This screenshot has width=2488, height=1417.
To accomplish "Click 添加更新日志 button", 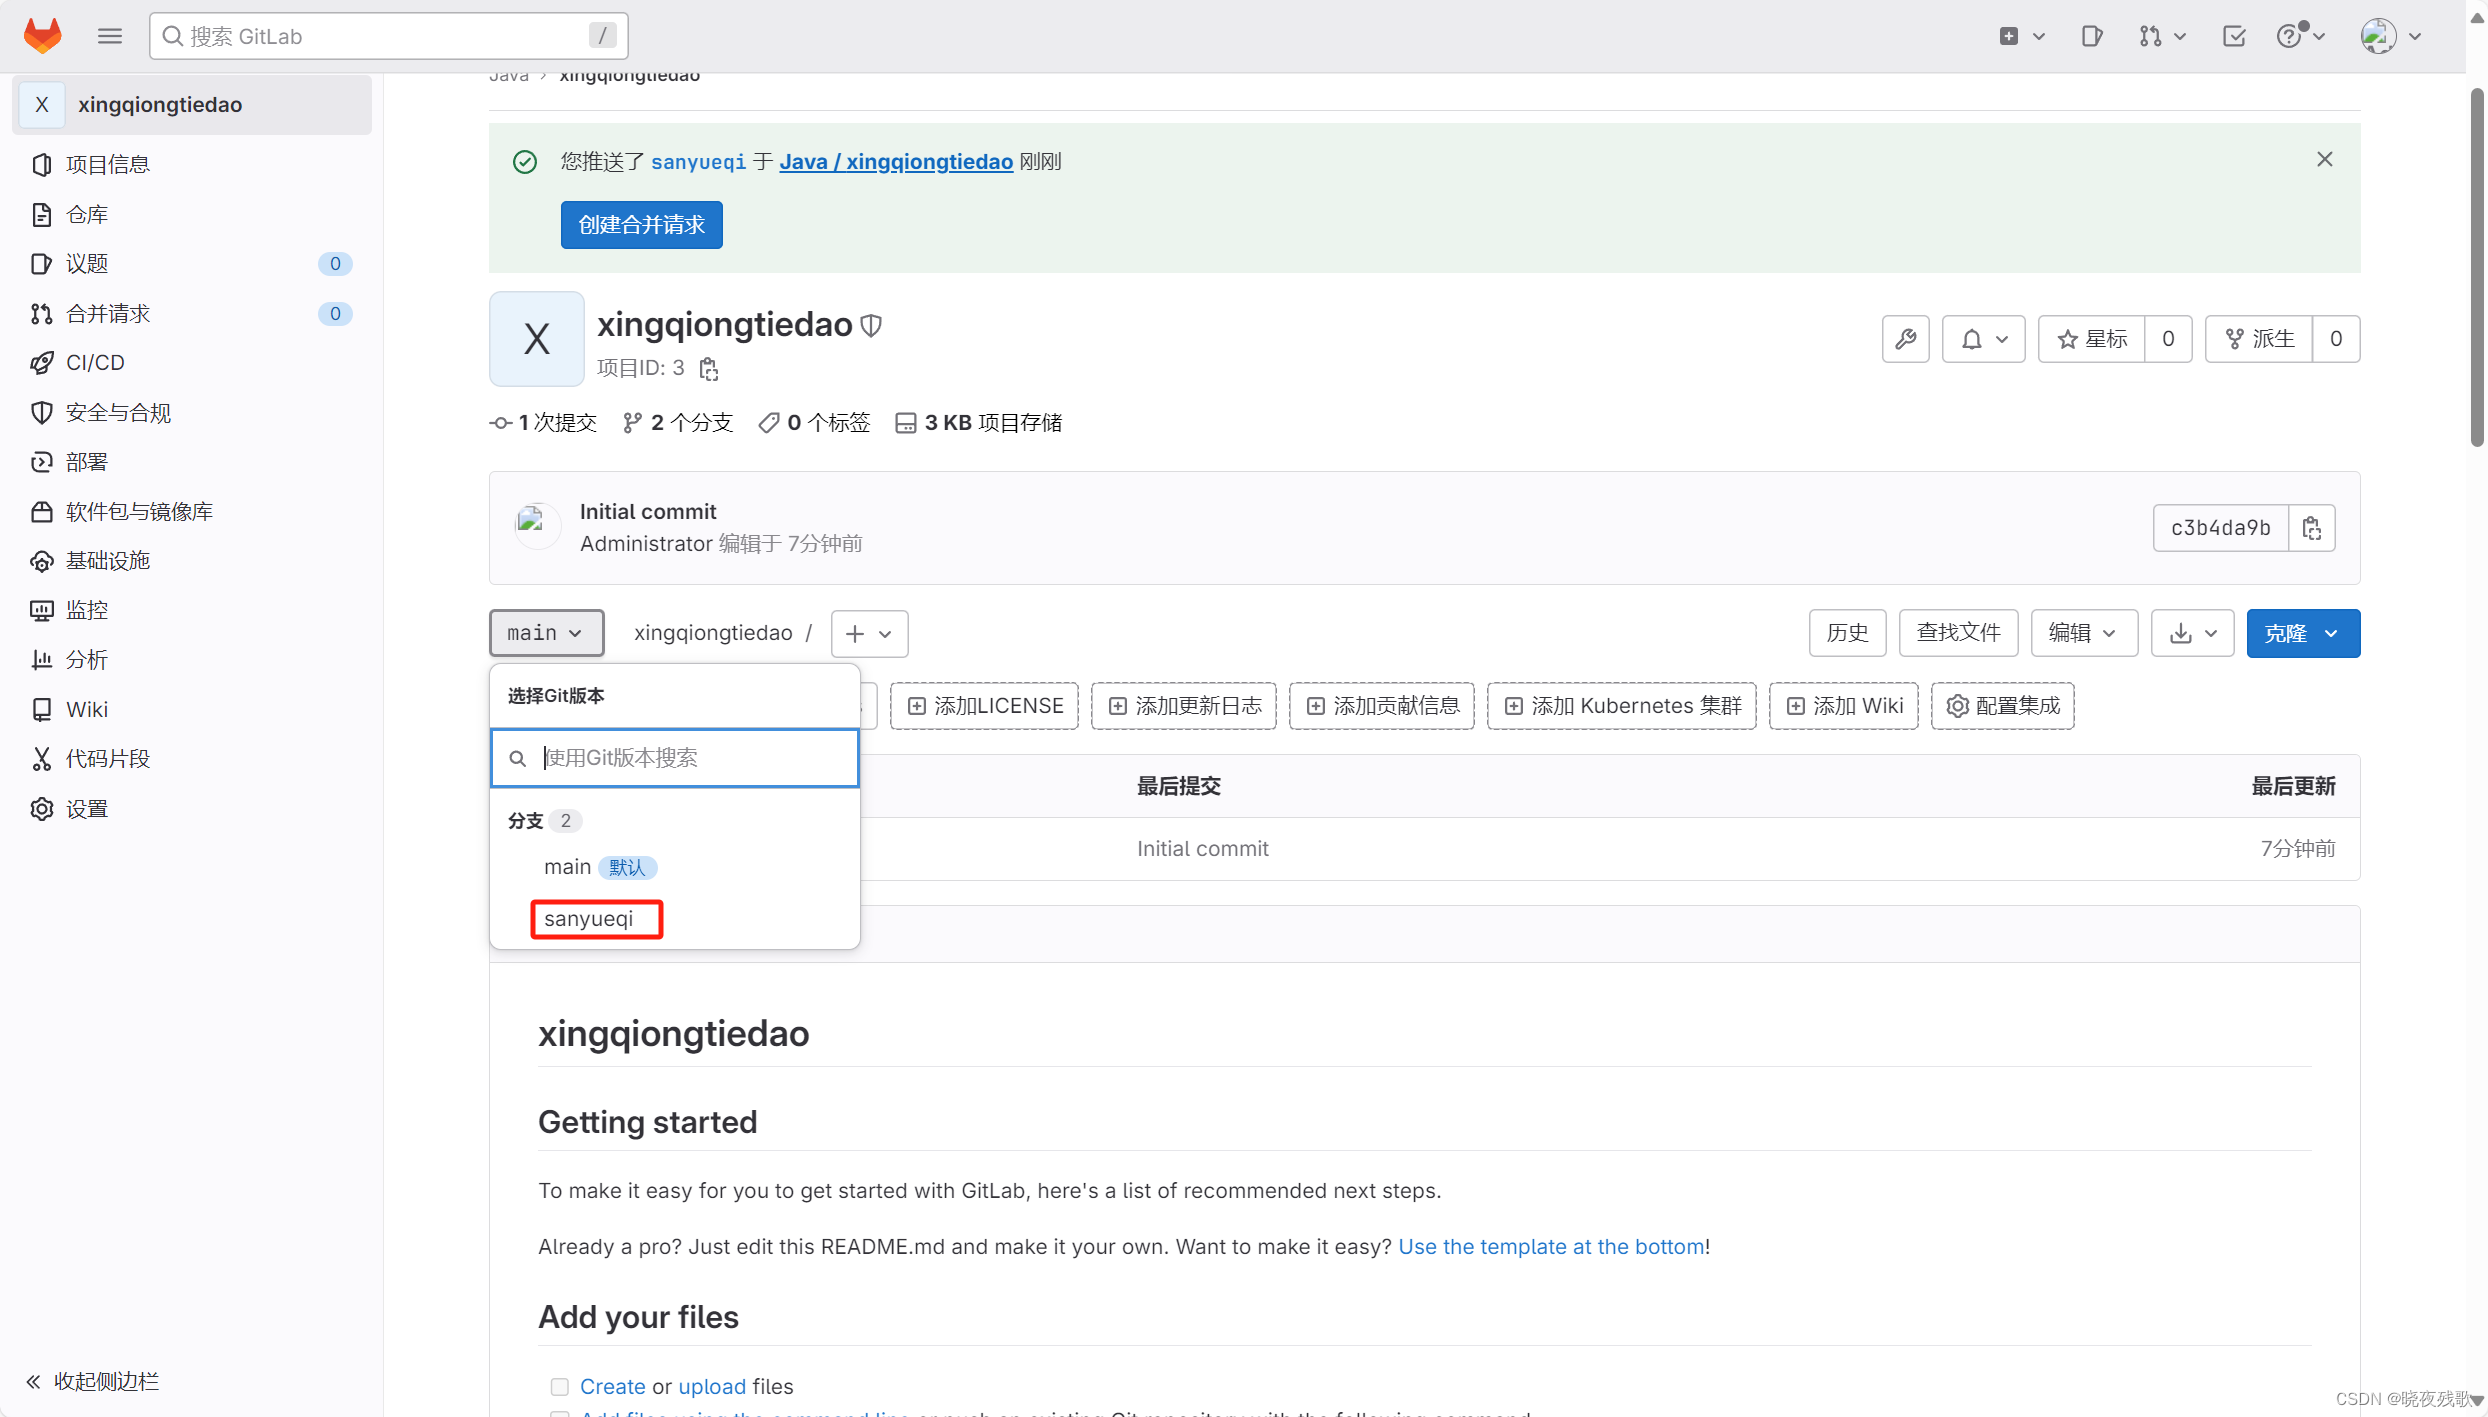I will (x=1184, y=706).
